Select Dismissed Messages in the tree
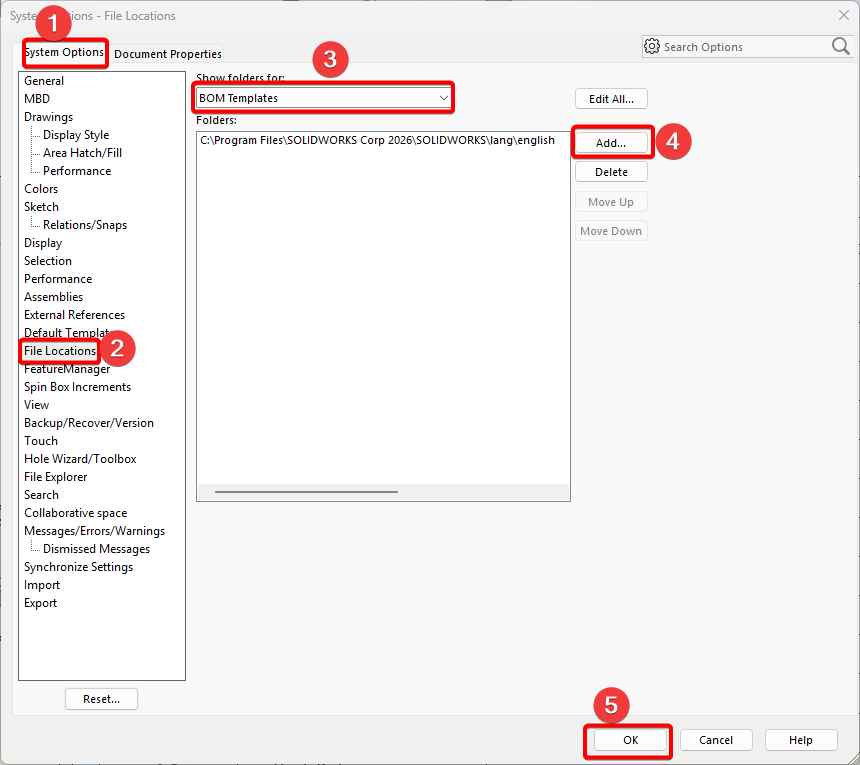The width and height of the screenshot is (860, 765). tap(97, 549)
